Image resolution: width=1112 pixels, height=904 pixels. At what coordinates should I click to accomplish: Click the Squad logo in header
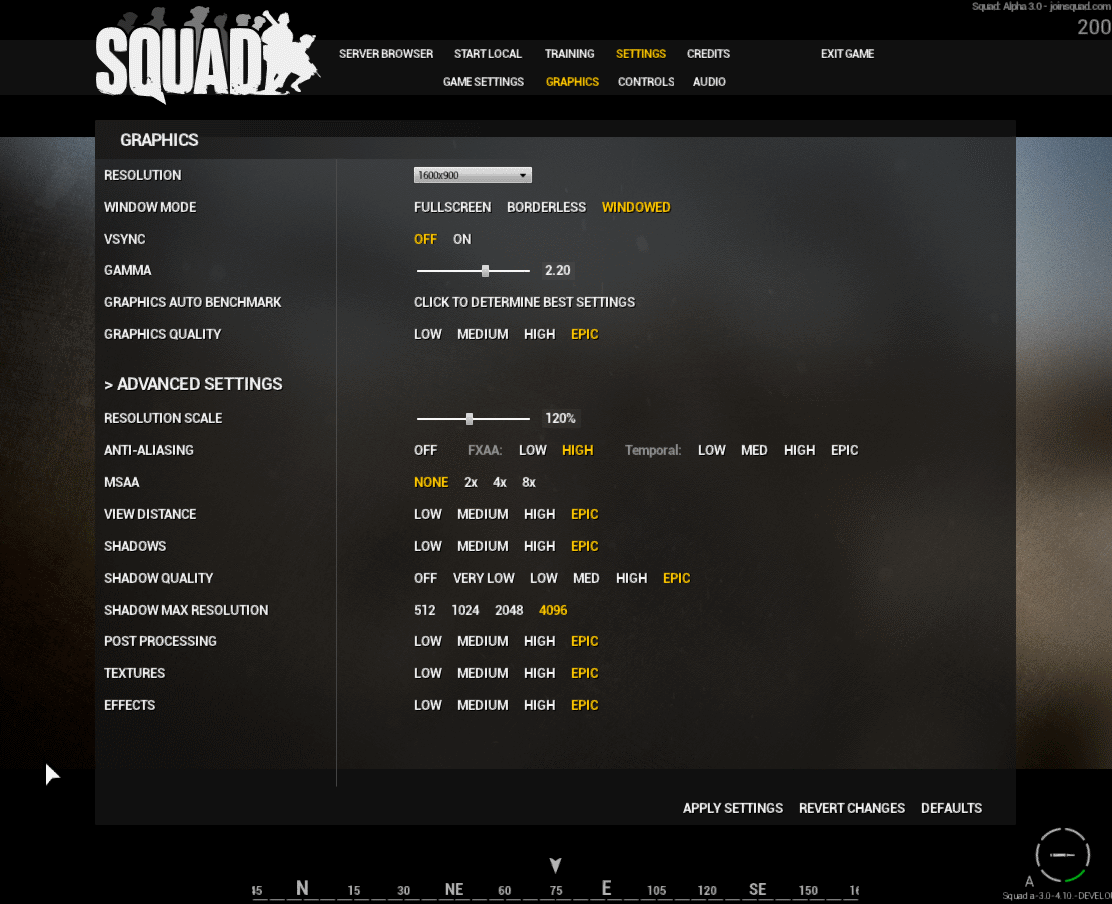click(207, 55)
